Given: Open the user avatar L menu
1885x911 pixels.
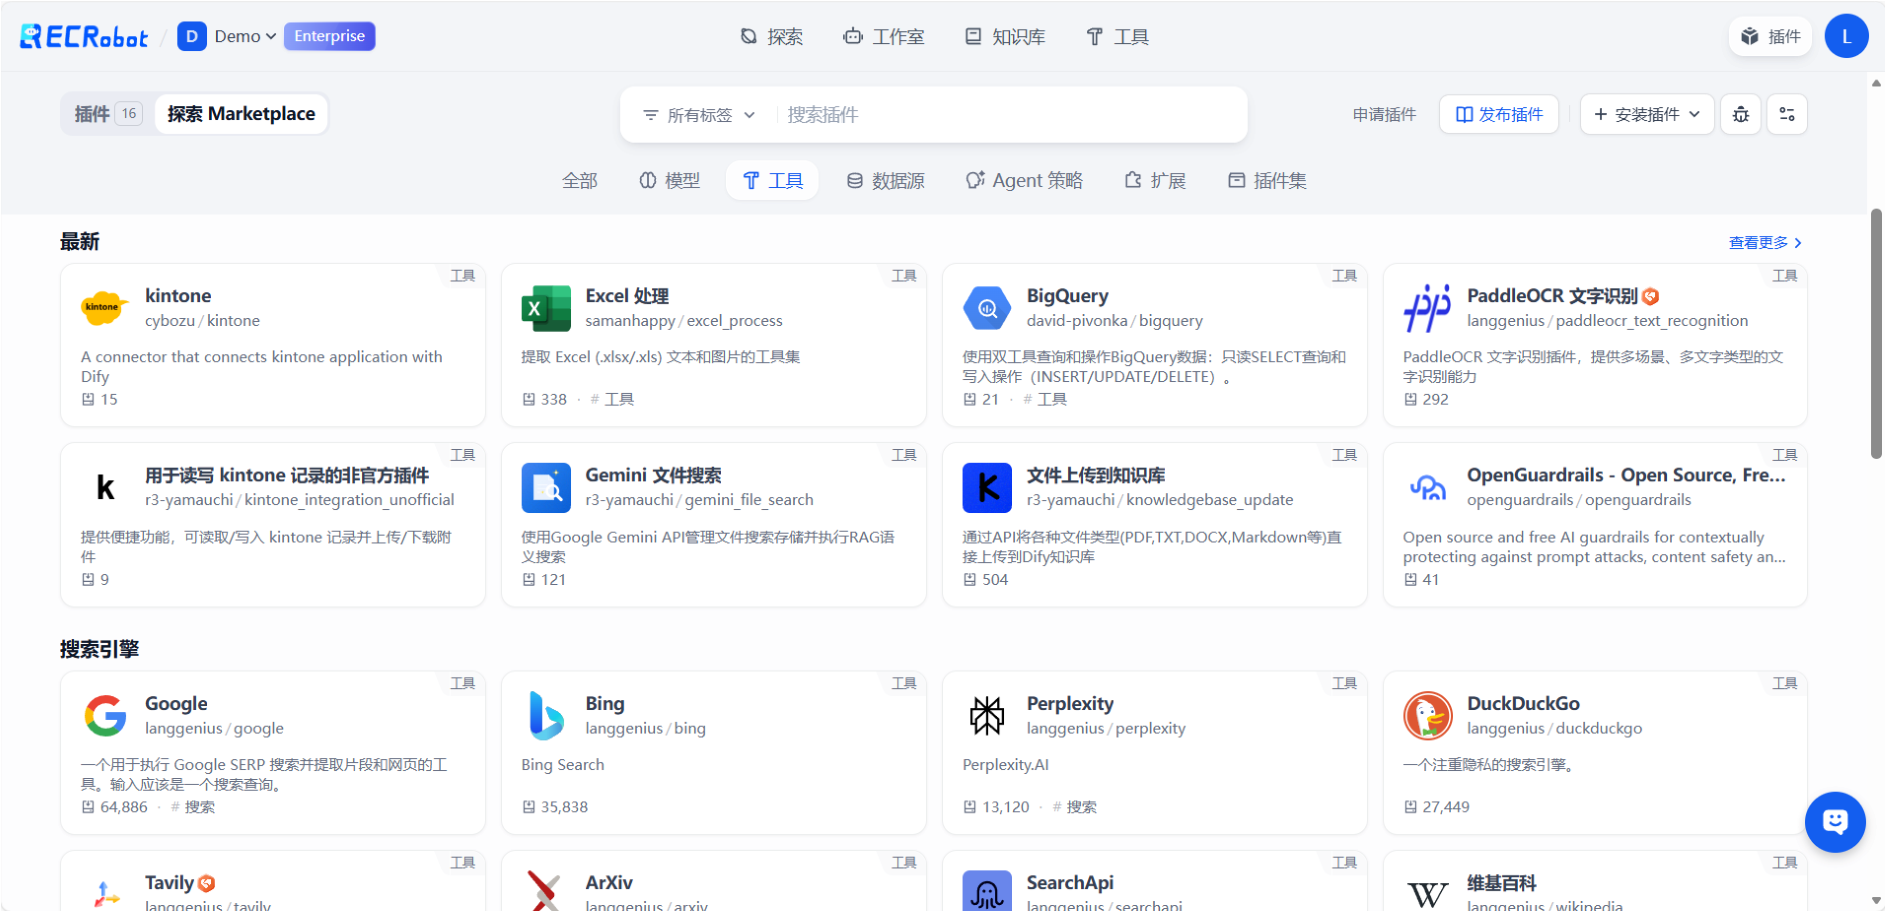Looking at the screenshot, I should (x=1846, y=36).
